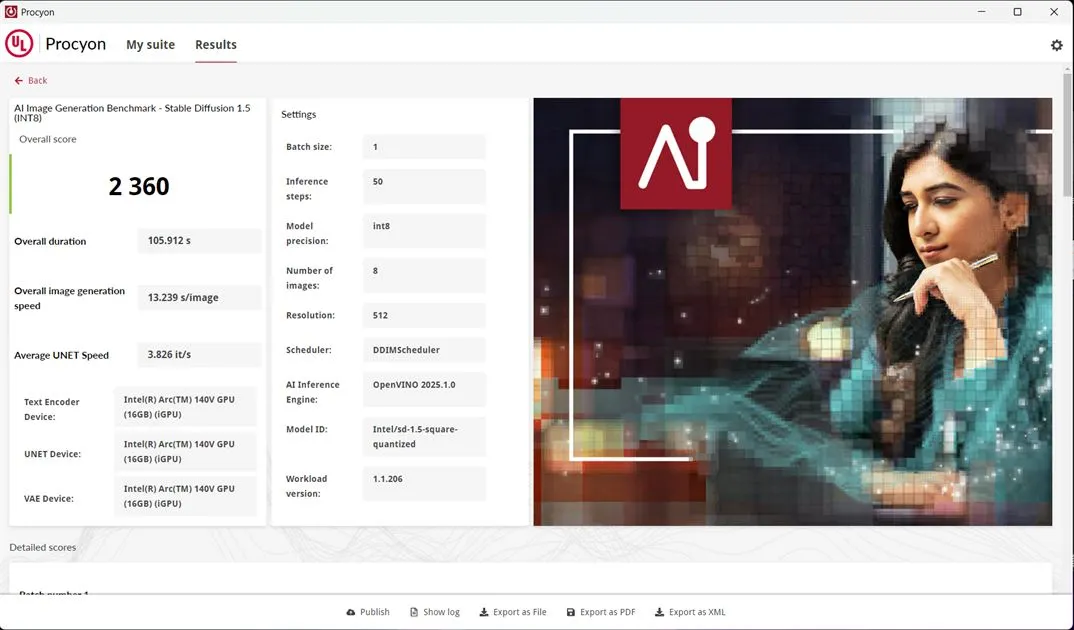Screen dimensions: 1074x630
Task: Click the Model precision value int8
Action: pyautogui.click(x=424, y=231)
